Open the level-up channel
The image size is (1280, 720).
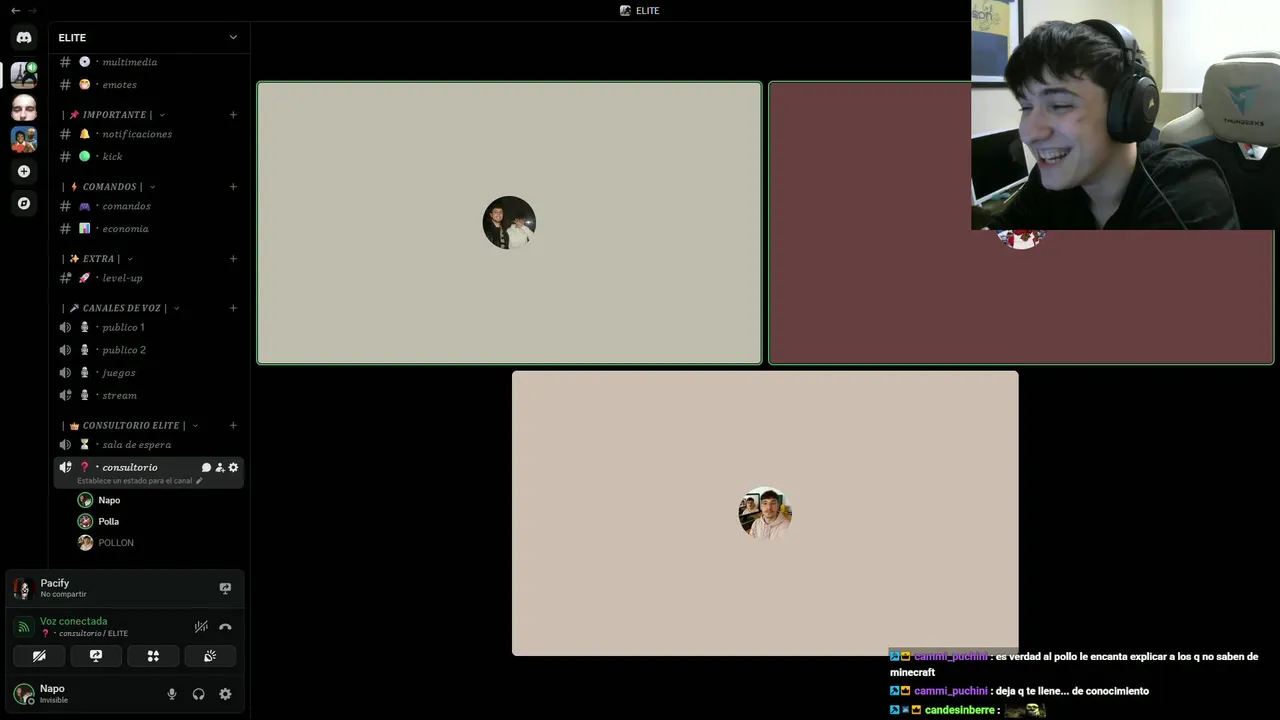pyautogui.click(x=148, y=278)
